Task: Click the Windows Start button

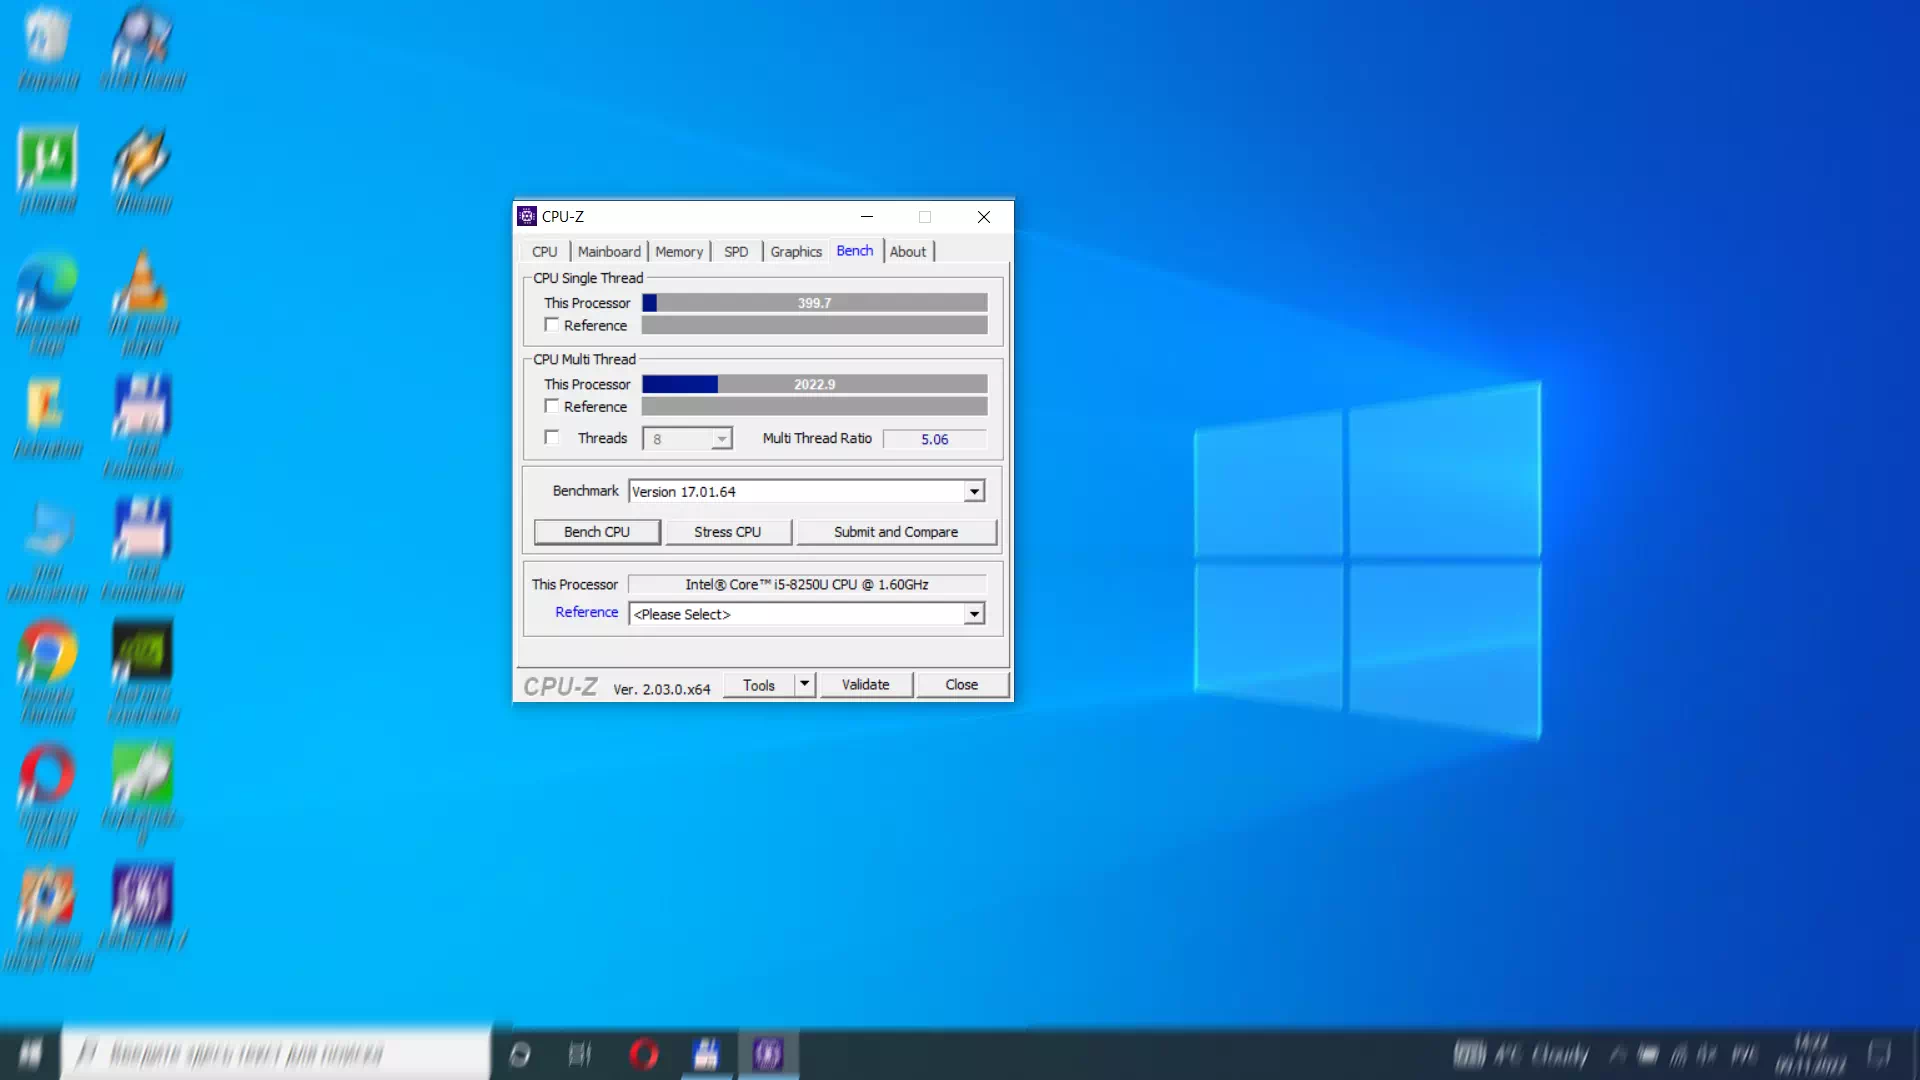Action: tap(29, 1052)
